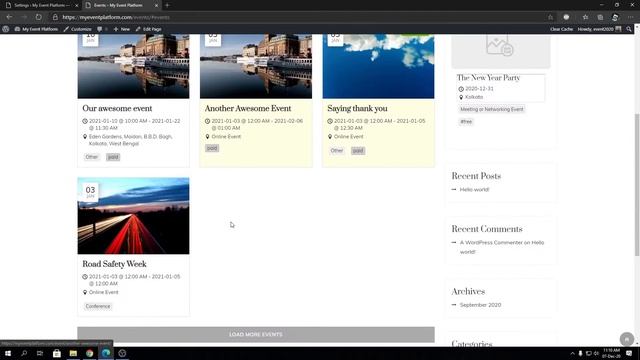Switch to Edge on the taskbar

[106, 353]
